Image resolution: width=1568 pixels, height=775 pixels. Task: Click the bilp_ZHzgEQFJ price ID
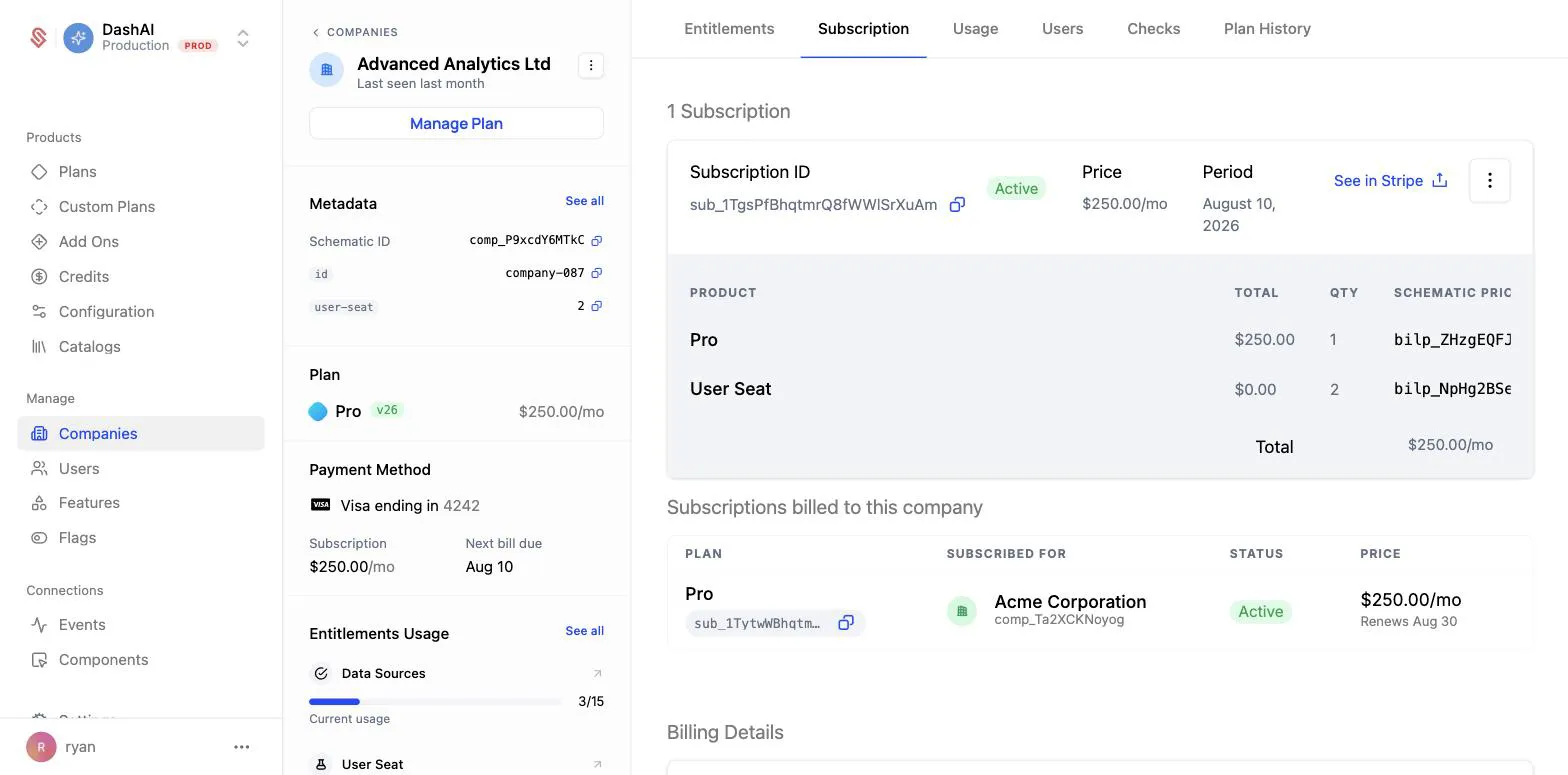(1452, 340)
